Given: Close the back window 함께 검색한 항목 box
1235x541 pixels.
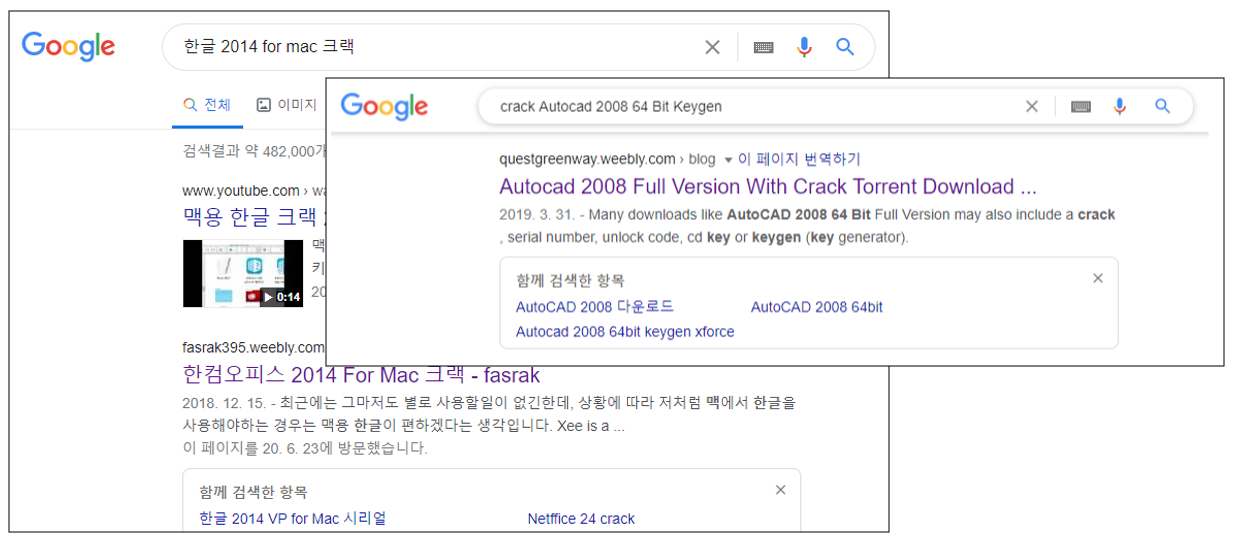Looking at the screenshot, I should point(781,490).
